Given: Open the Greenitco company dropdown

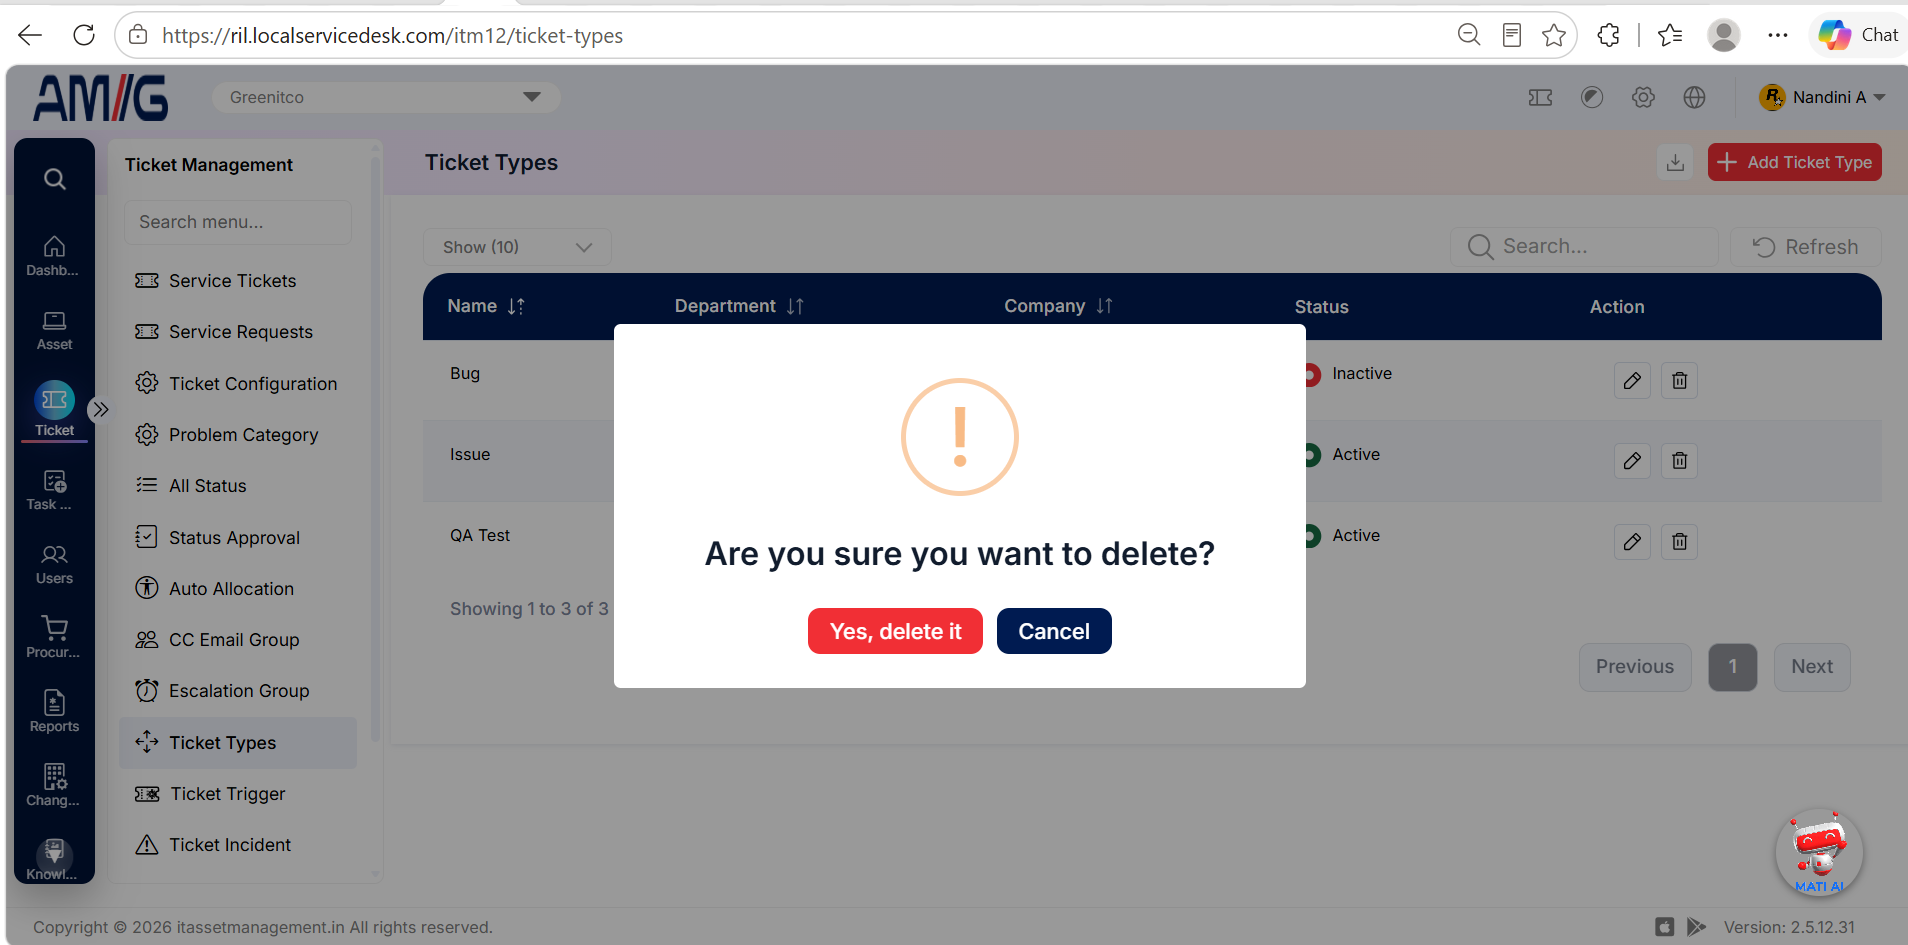Looking at the screenshot, I should tap(385, 97).
